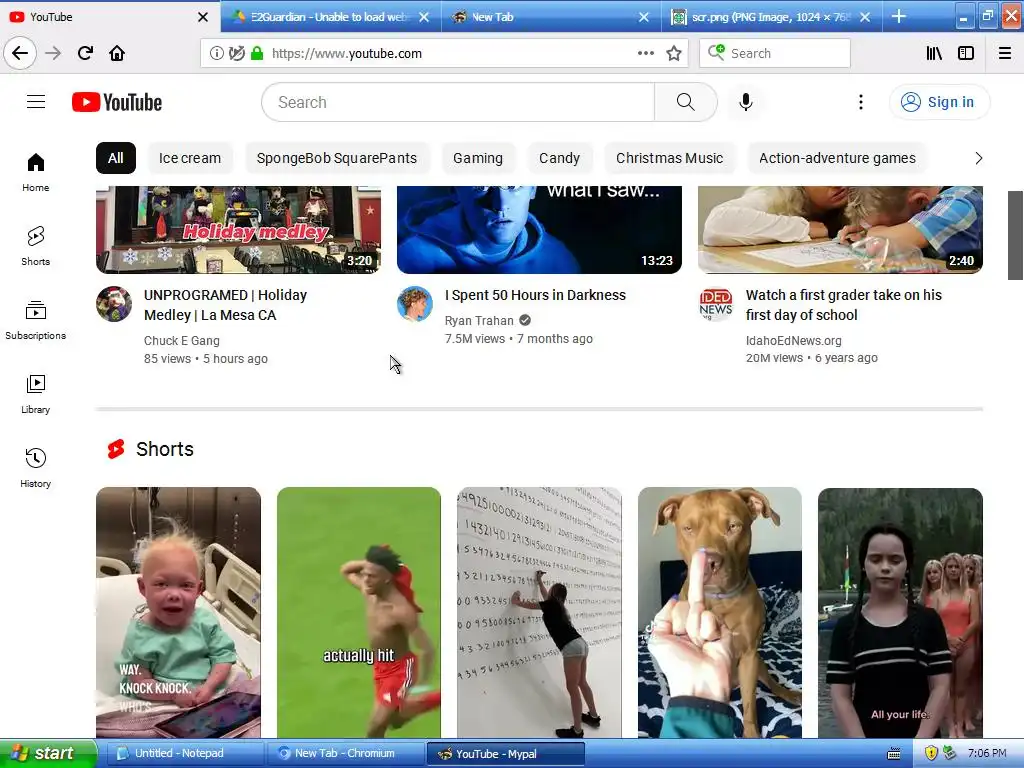Screen dimensions: 1024x768
Task: Open the 'All your life' Short
Action: point(901,613)
